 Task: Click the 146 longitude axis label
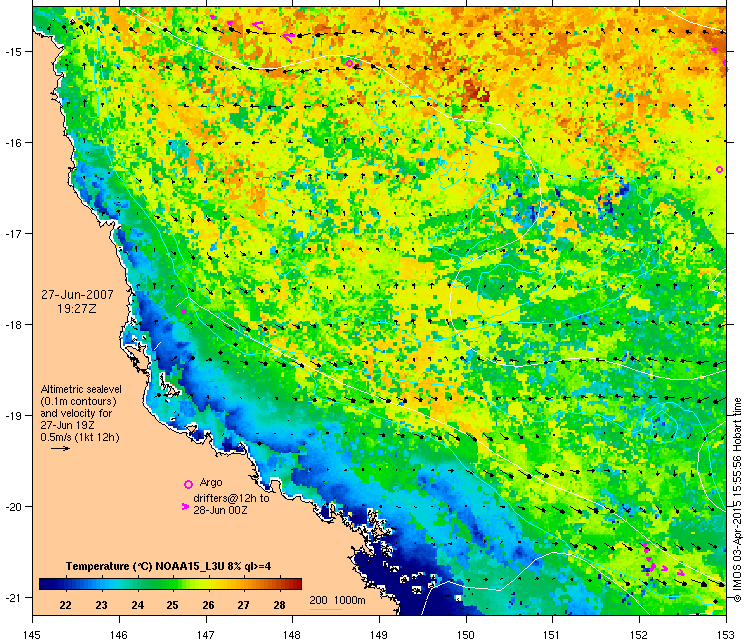coord(119,634)
